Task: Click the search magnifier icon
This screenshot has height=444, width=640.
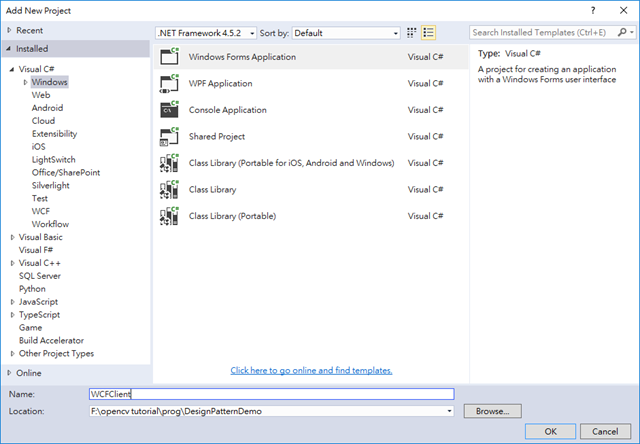Action: tap(622, 32)
